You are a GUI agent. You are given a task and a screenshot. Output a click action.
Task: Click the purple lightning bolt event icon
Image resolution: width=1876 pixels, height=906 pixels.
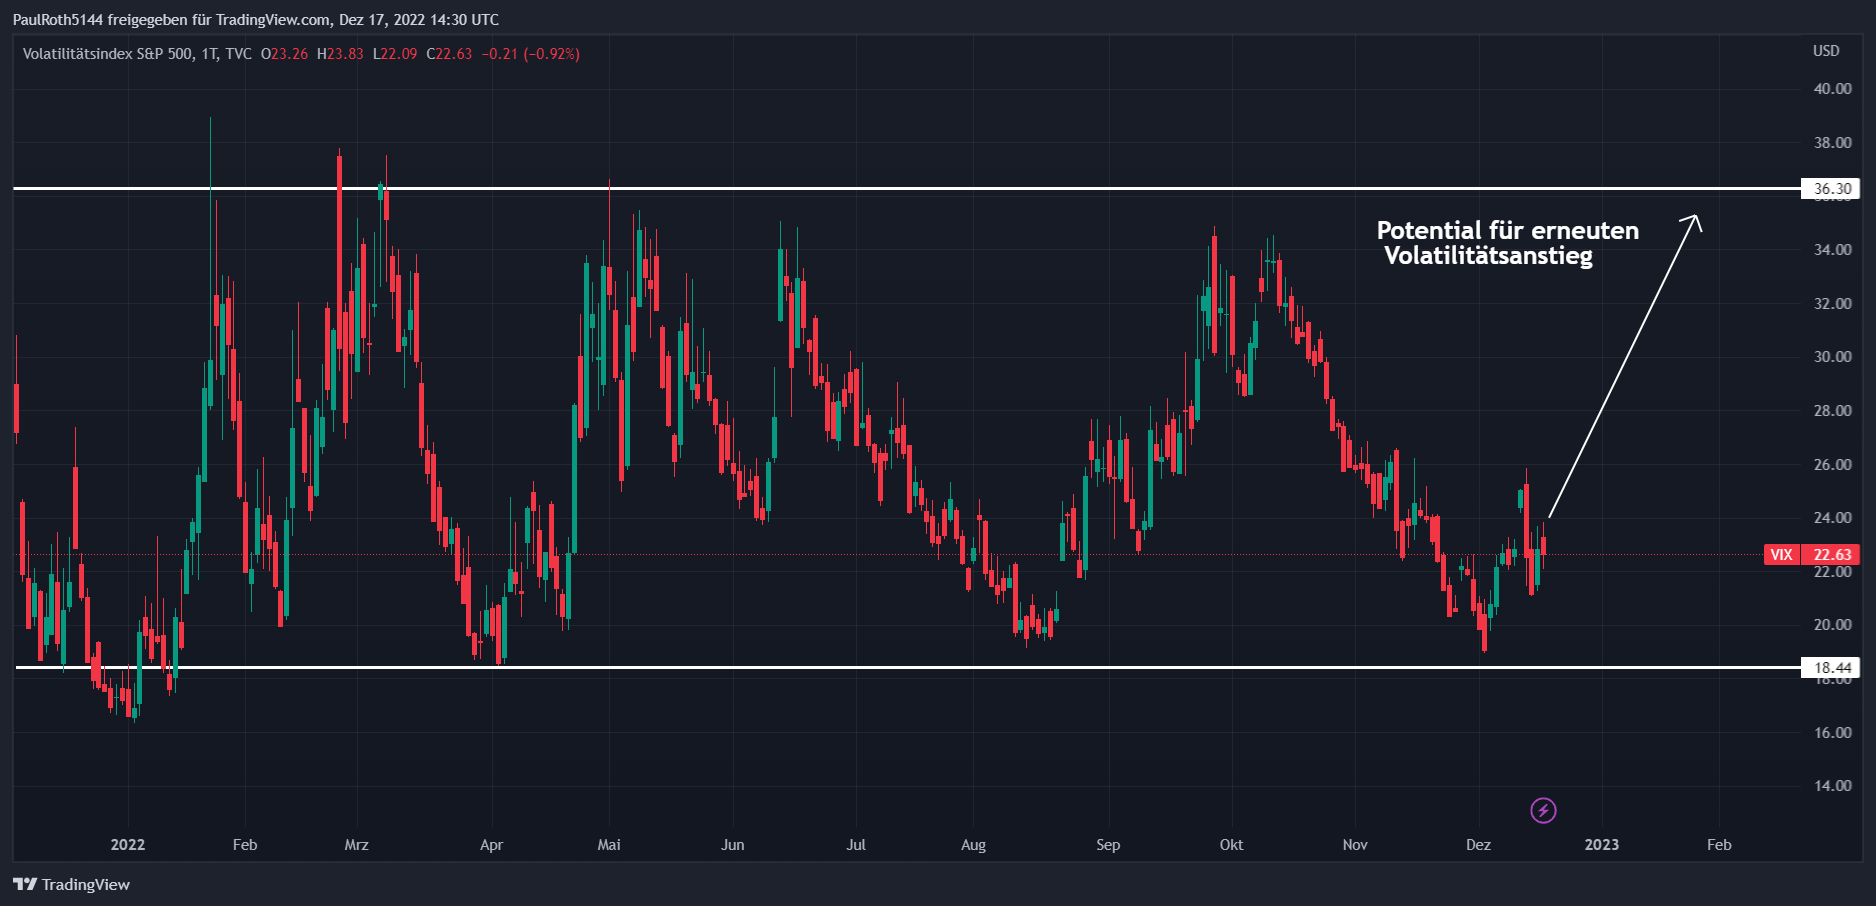[1543, 810]
